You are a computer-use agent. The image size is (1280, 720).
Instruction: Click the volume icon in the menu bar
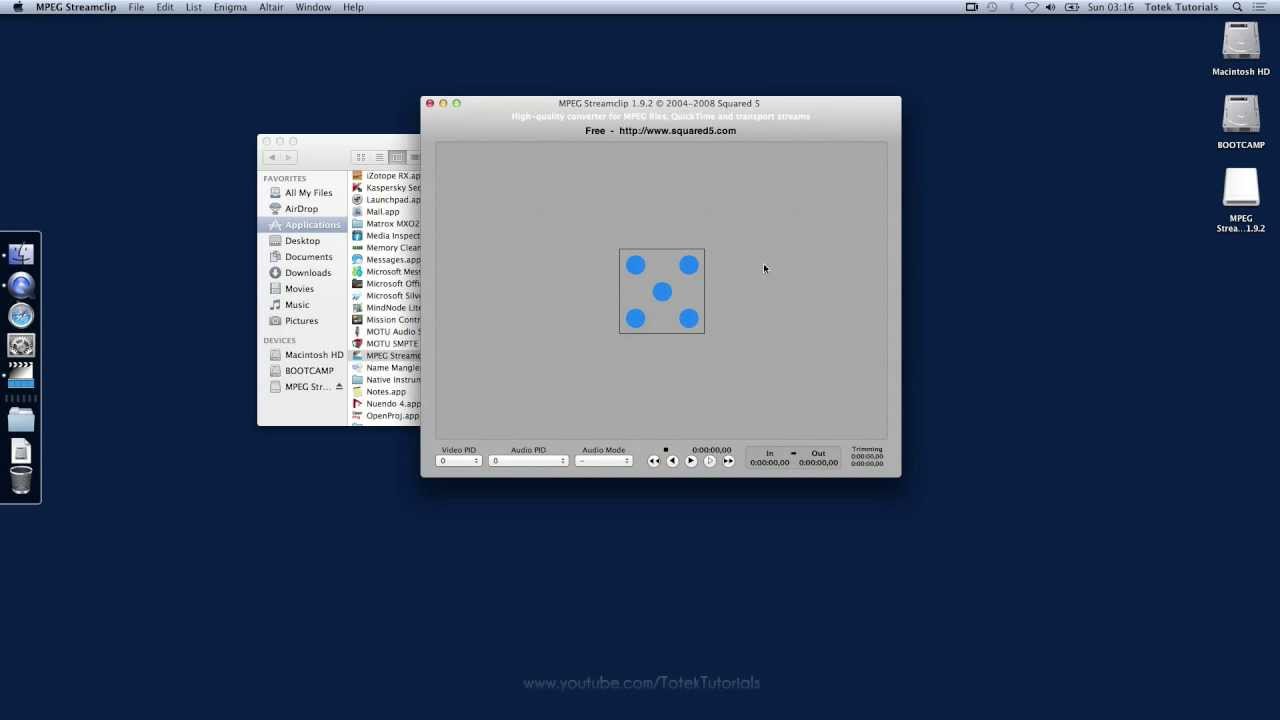pos(1050,7)
